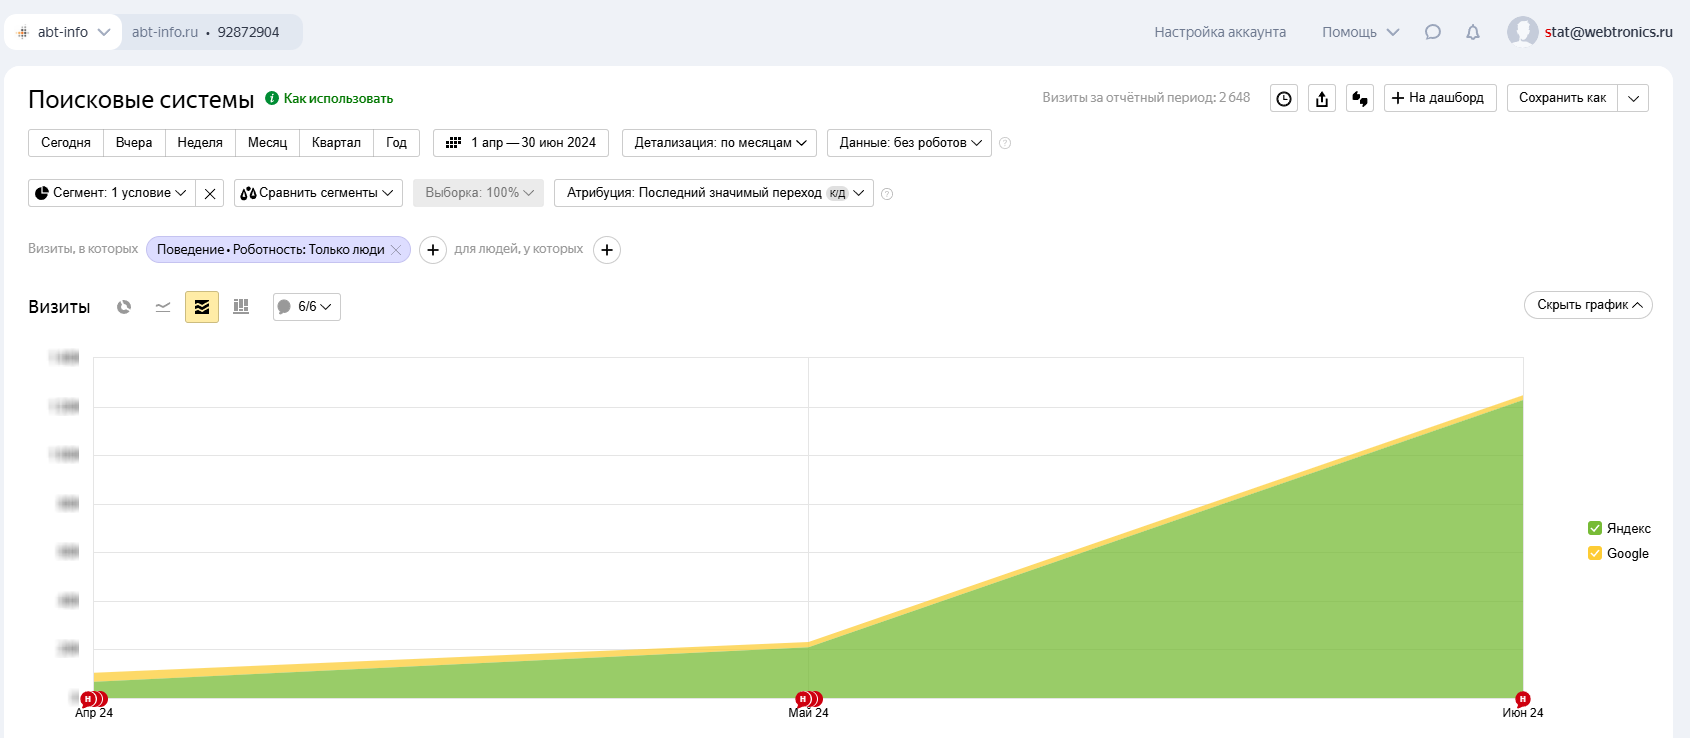Image resolution: width=1690 pixels, height=738 pixels.
Task: Select the stacked area chart icon
Action: coord(202,307)
